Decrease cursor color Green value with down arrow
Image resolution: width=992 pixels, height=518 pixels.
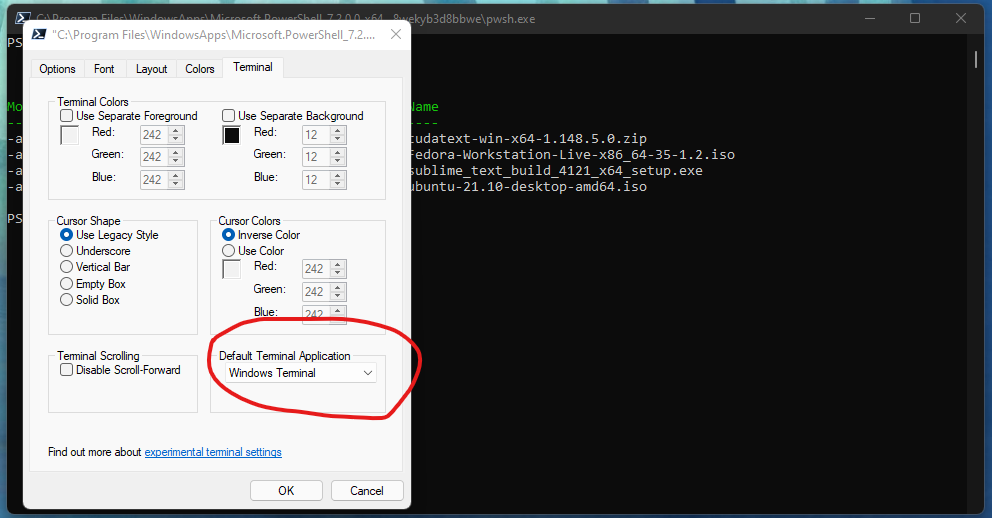coord(338,295)
